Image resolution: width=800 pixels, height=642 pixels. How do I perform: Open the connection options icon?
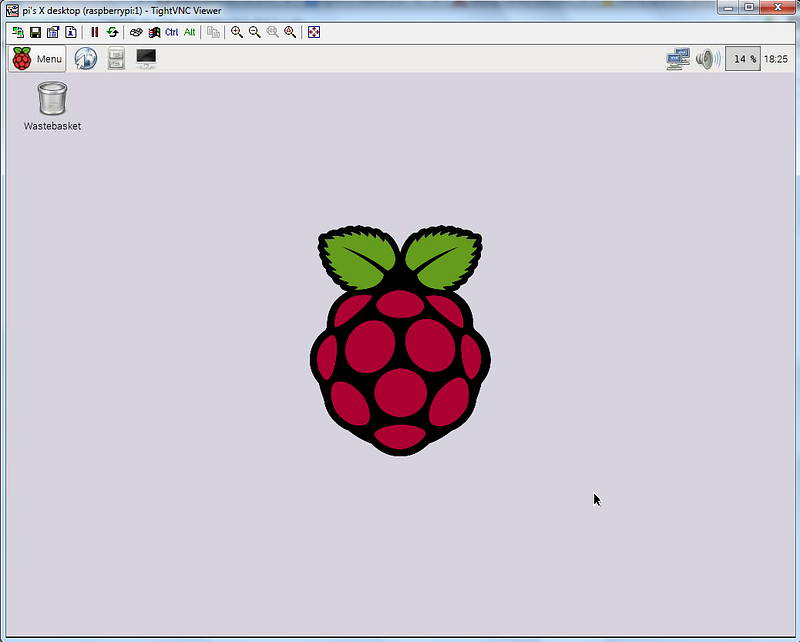pyautogui.click(x=53, y=32)
